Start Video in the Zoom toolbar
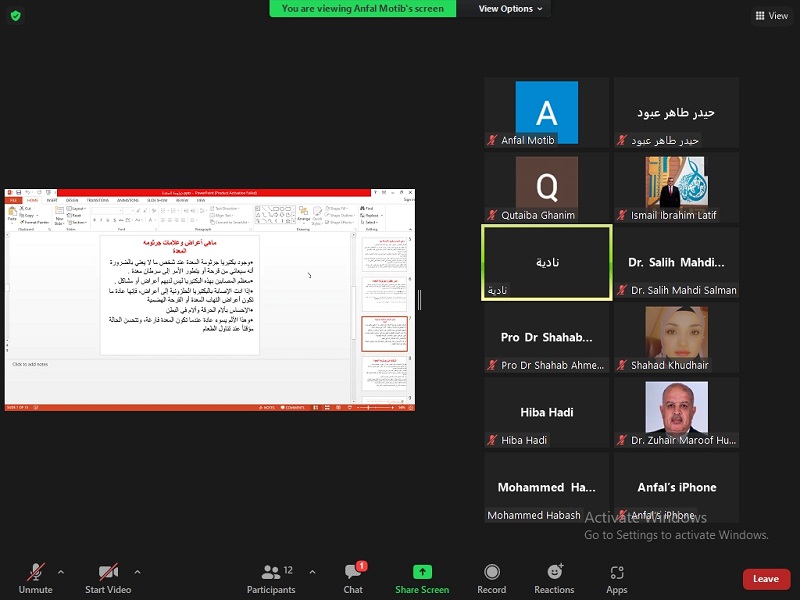 tap(108, 578)
